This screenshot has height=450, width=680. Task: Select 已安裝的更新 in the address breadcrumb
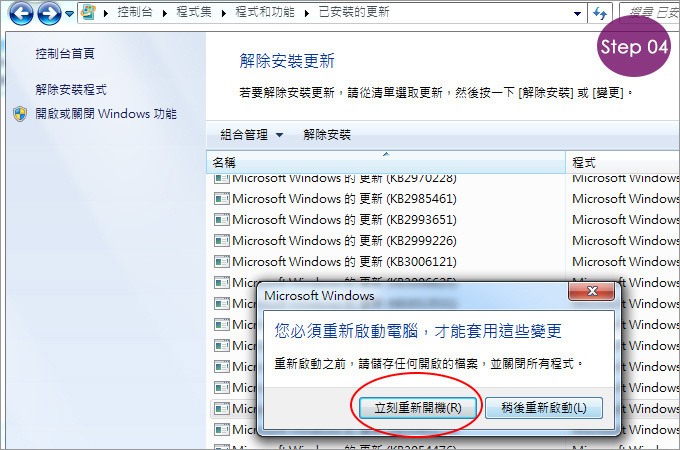[x=354, y=12]
